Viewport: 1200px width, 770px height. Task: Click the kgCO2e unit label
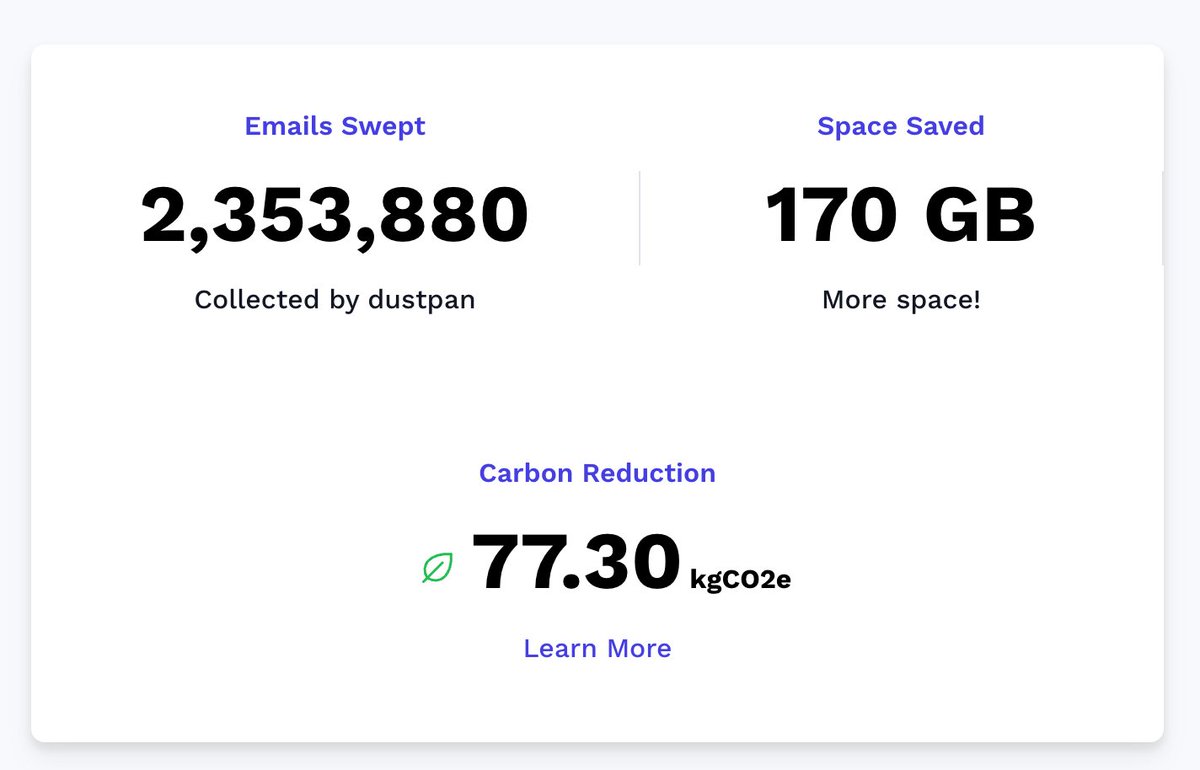pyautogui.click(x=741, y=580)
